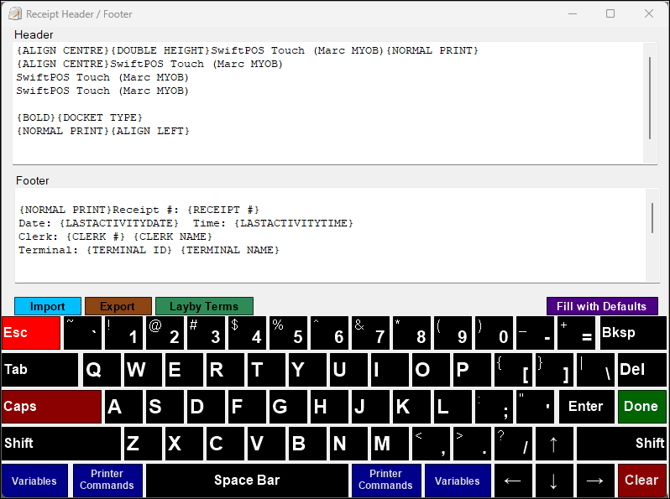This screenshot has width=670, height=499.
Task: Click the Del key
Action: (642, 370)
